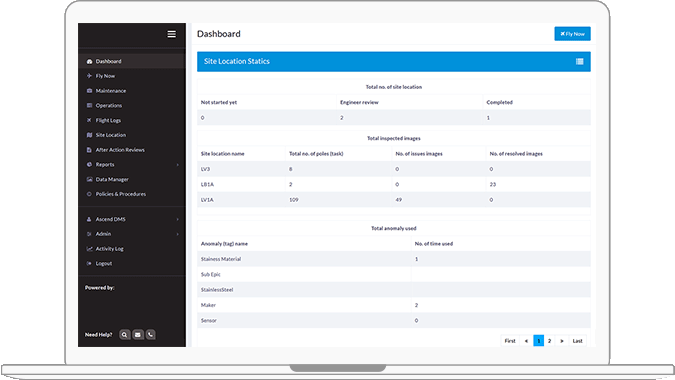Click the Maker anomaly row

pos(394,305)
